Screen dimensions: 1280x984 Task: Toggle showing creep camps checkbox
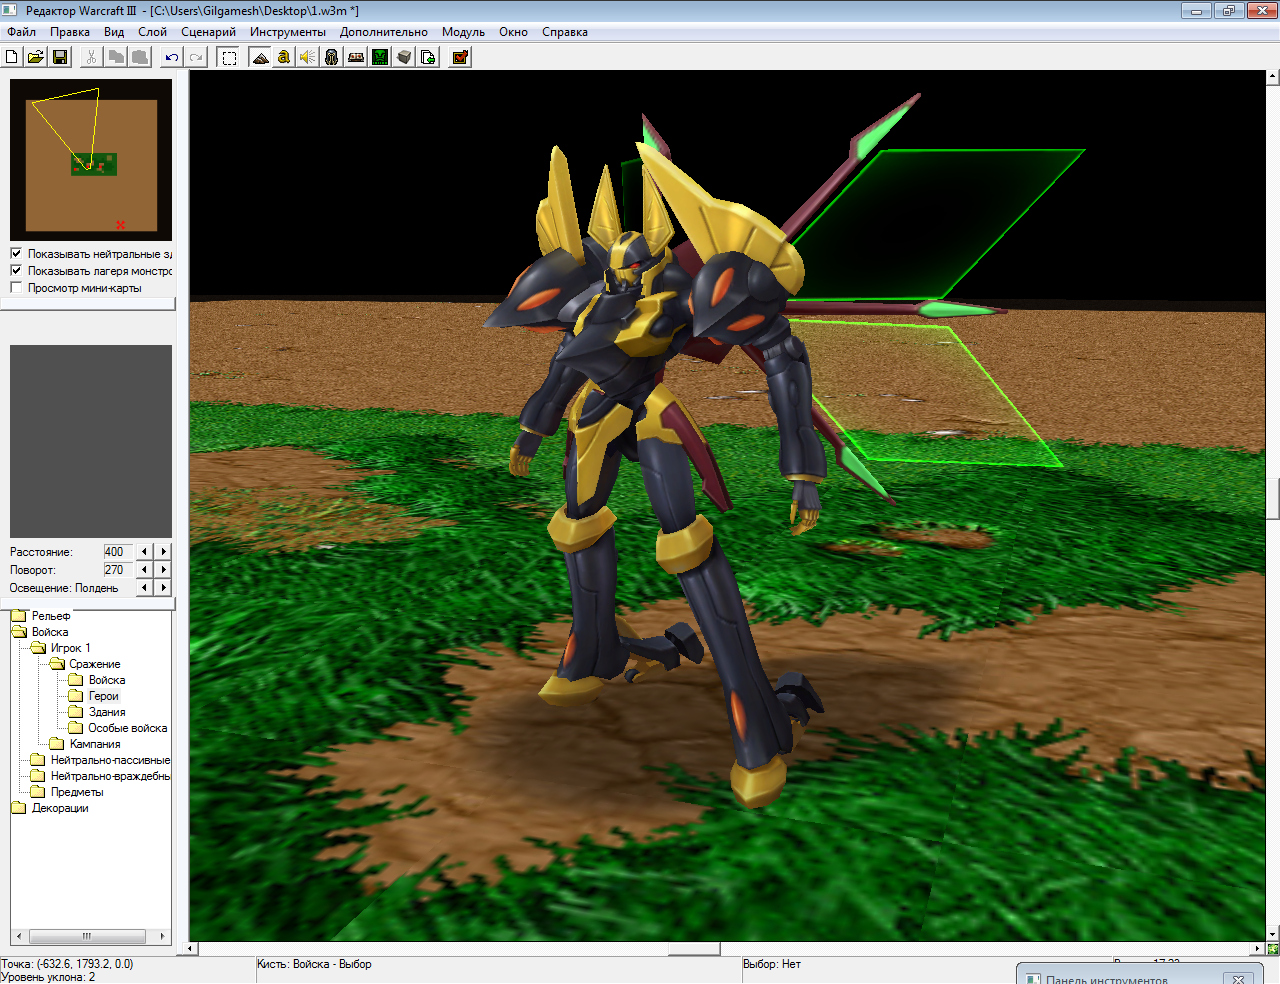click(16, 271)
